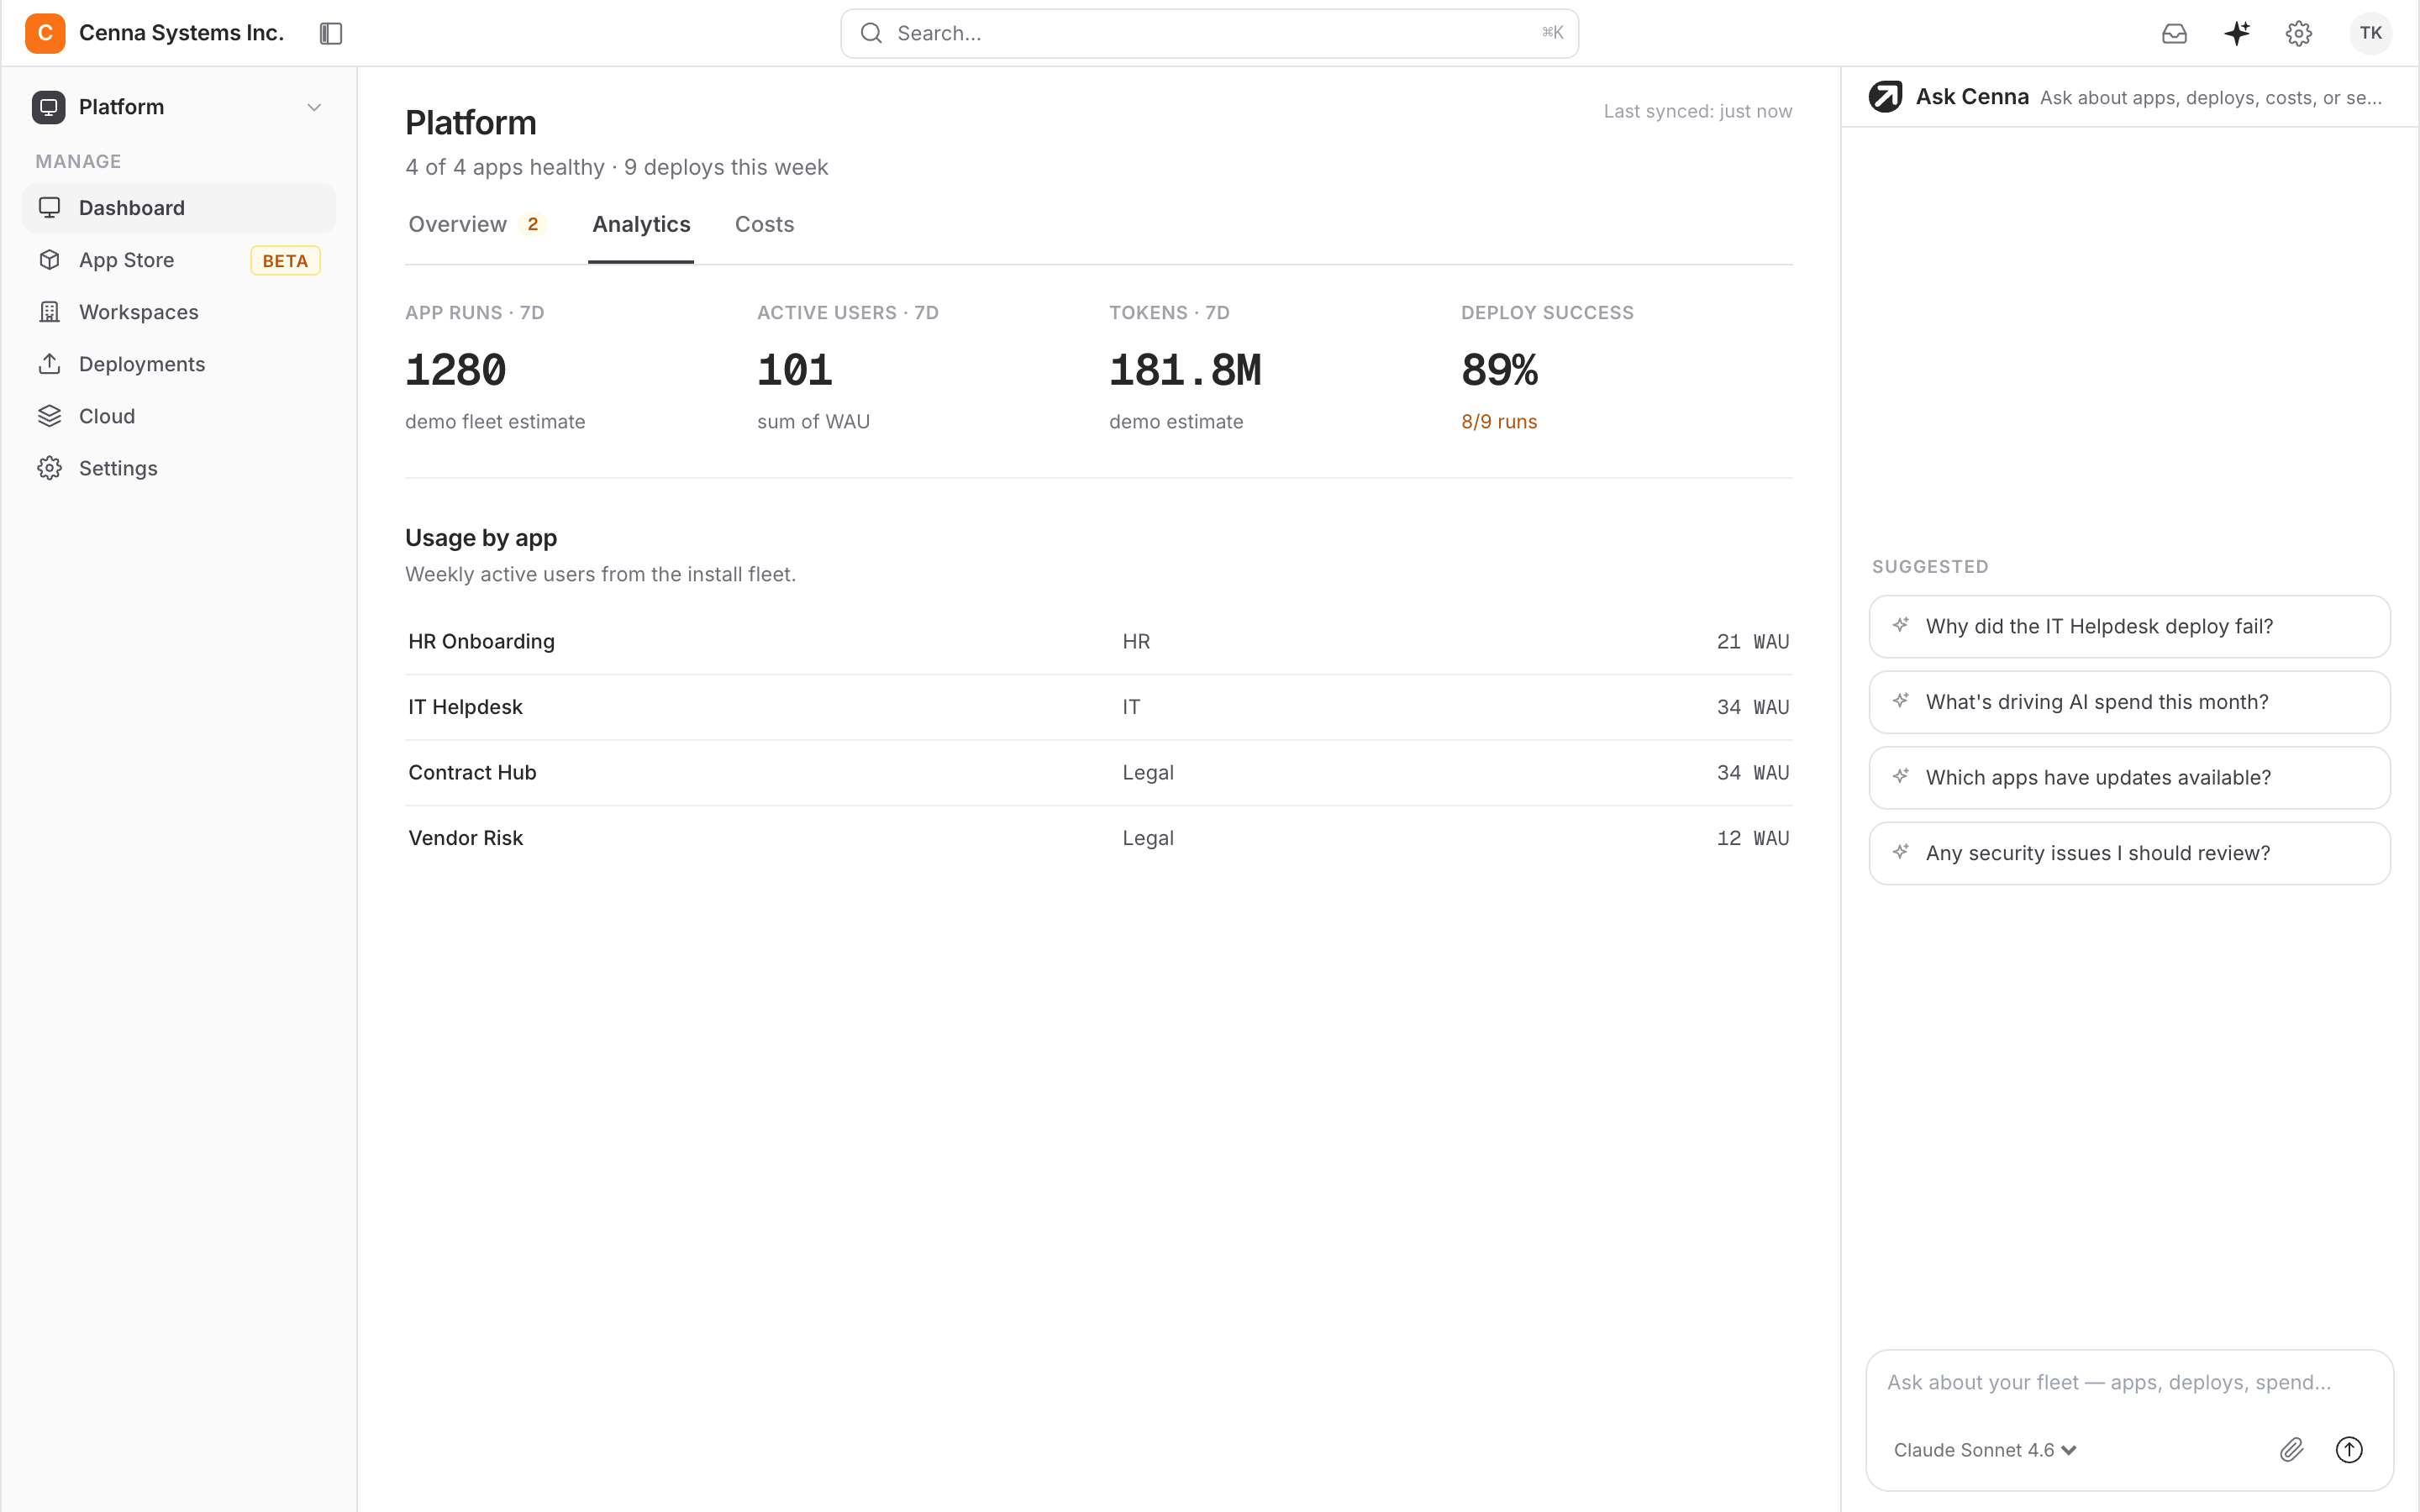Image resolution: width=2420 pixels, height=1512 pixels.
Task: Select the Contract Hub app row
Action: click(x=1098, y=772)
